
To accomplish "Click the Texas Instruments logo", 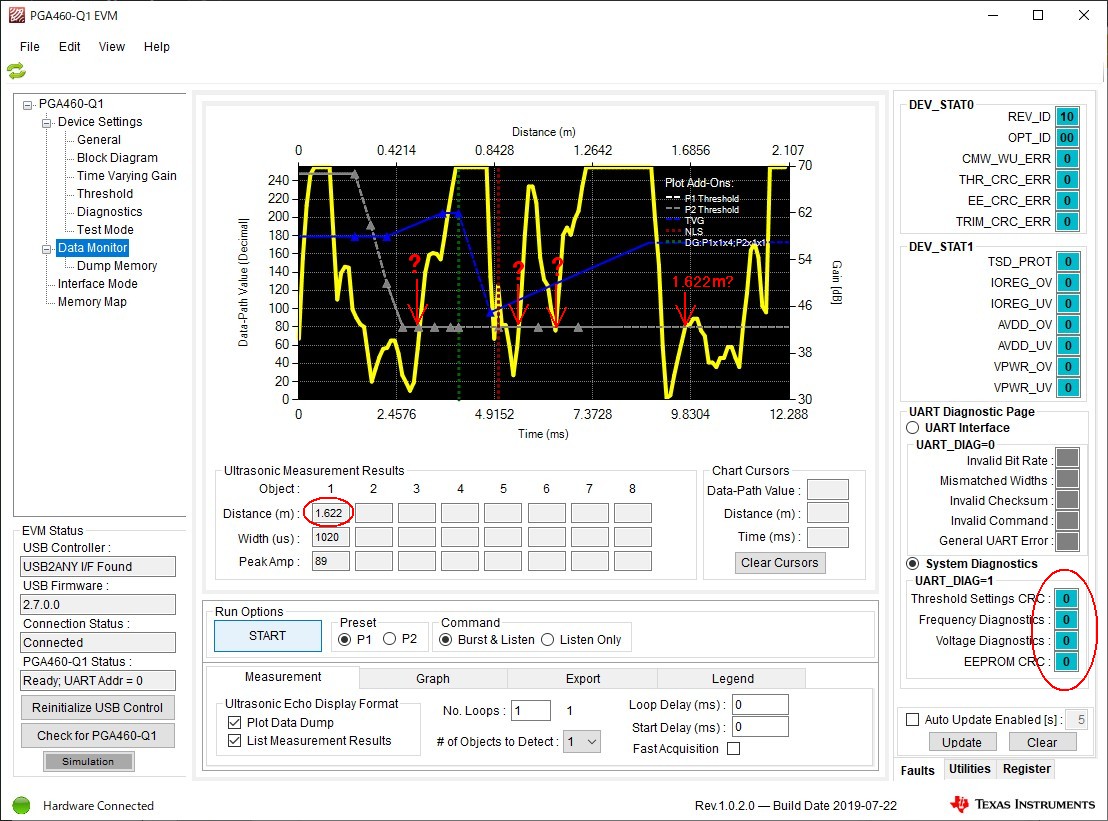I will [1022, 804].
